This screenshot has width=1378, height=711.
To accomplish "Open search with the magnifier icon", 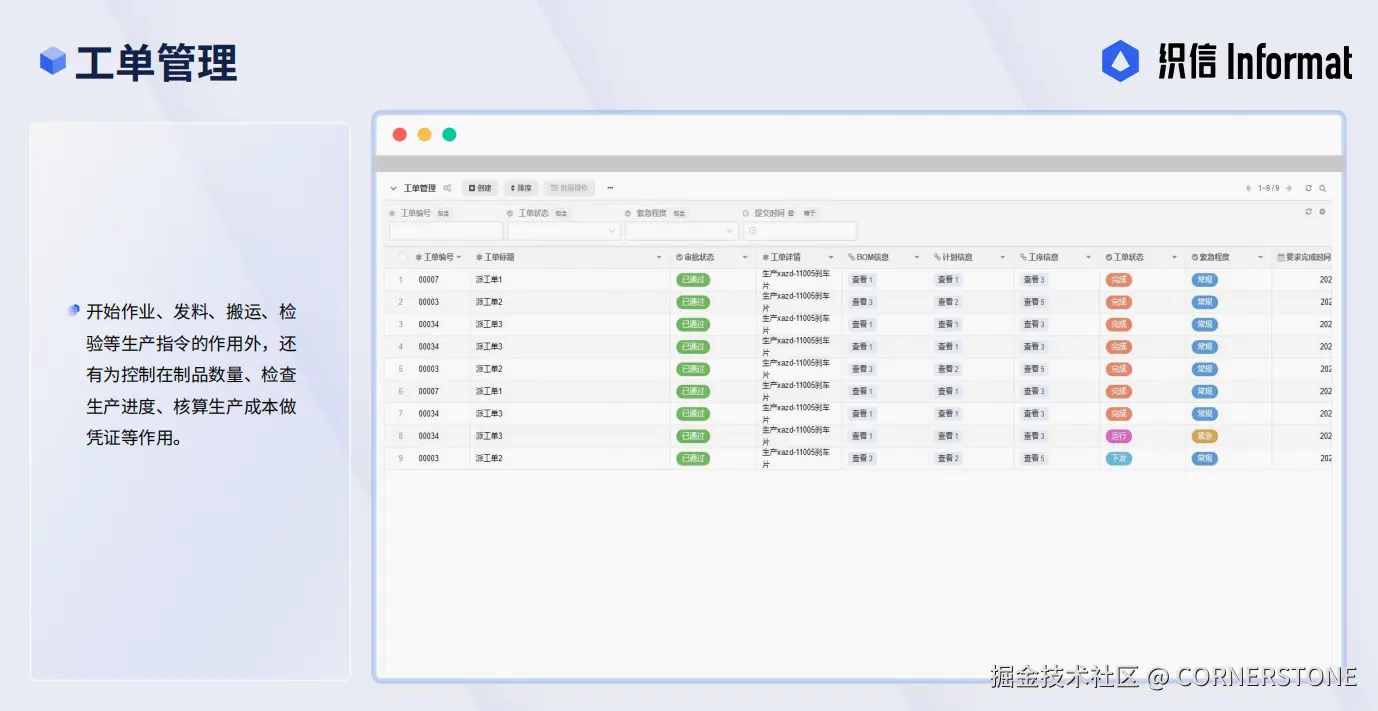I will point(1322,188).
